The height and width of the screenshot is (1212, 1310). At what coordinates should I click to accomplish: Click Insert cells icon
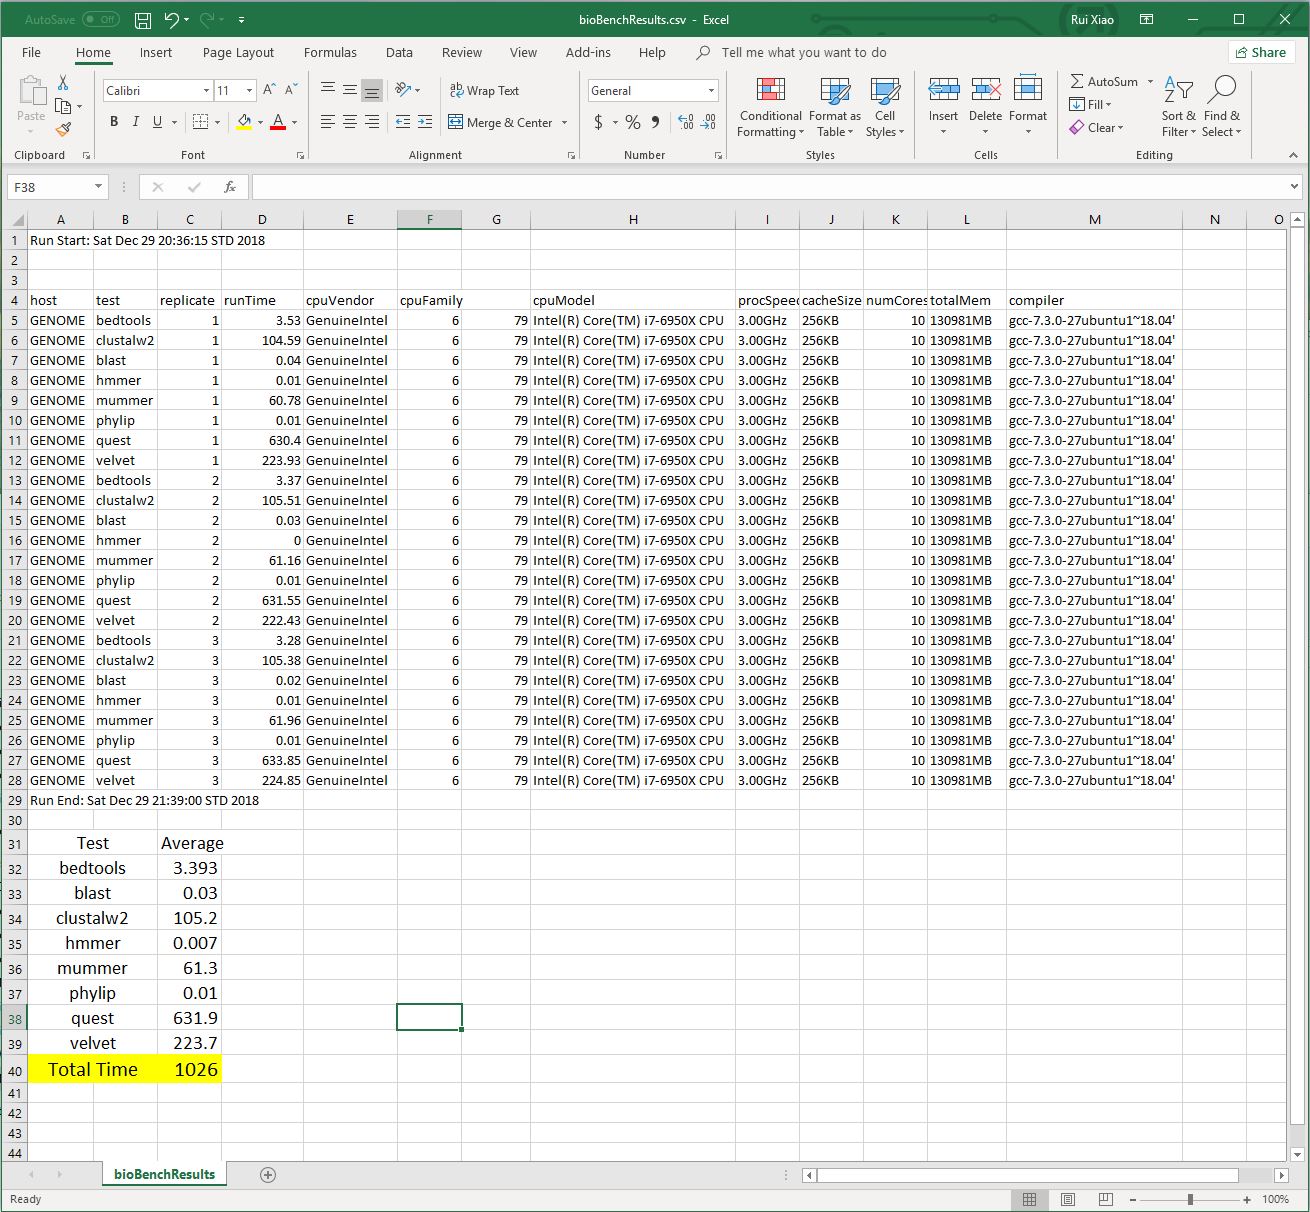click(x=943, y=89)
